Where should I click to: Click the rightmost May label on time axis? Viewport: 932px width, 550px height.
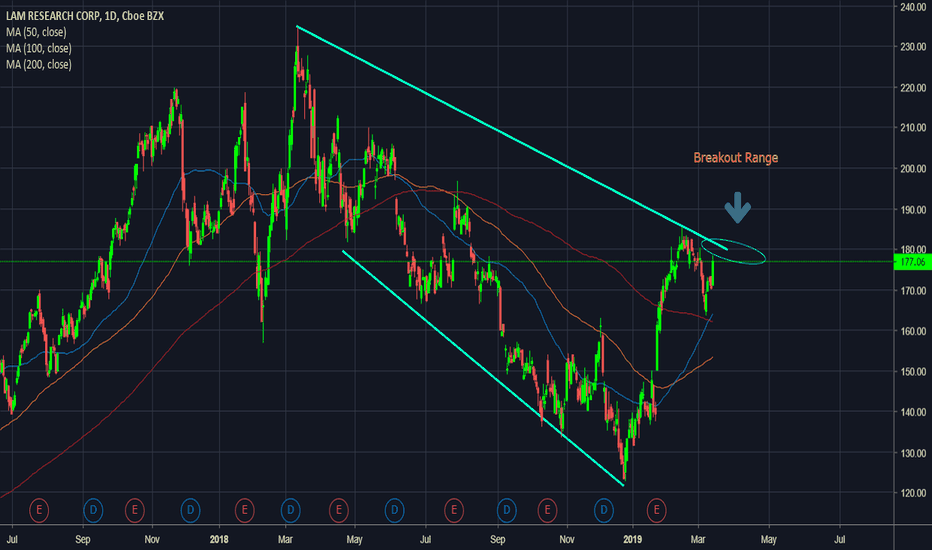(769, 539)
